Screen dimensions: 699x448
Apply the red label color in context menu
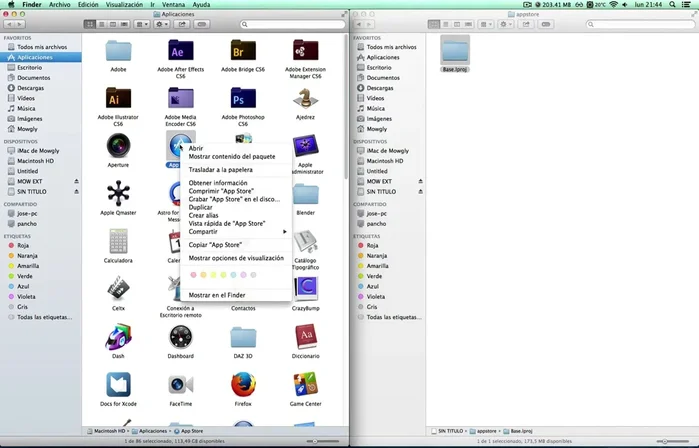pos(194,274)
